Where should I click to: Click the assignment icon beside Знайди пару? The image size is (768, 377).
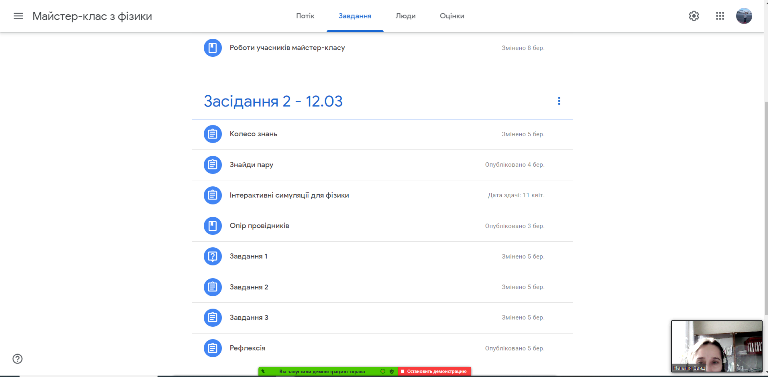213,165
